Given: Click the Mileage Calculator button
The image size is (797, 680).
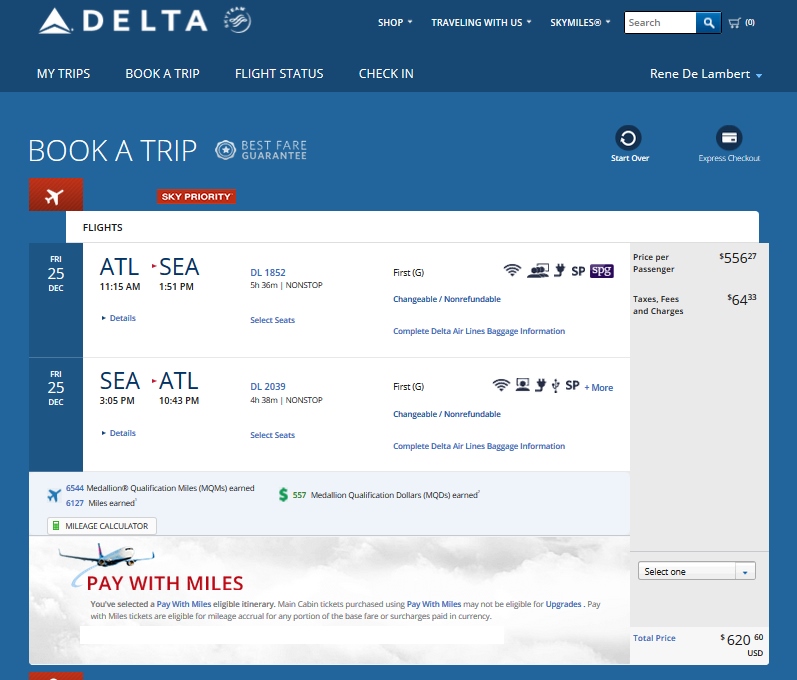Looking at the screenshot, I should pos(102,526).
